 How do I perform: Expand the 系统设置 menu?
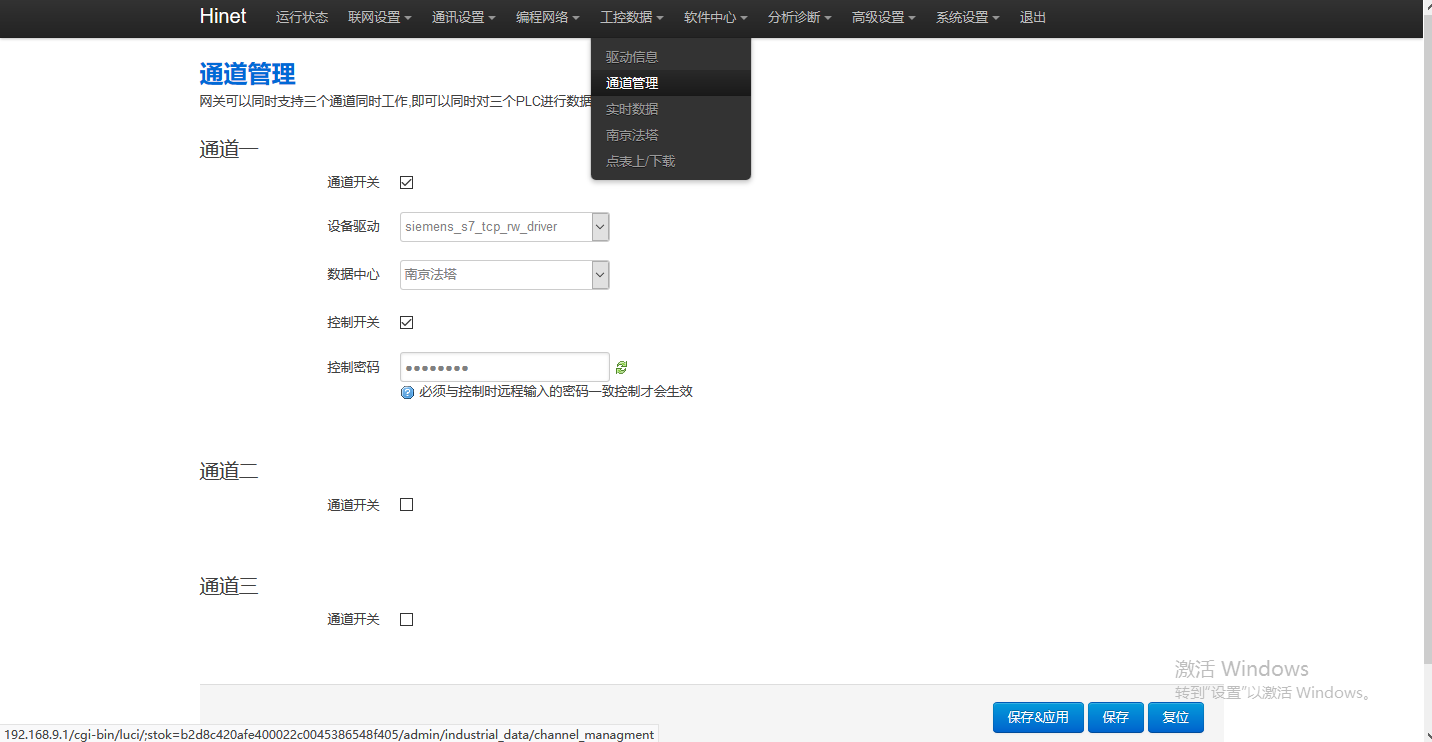967,18
